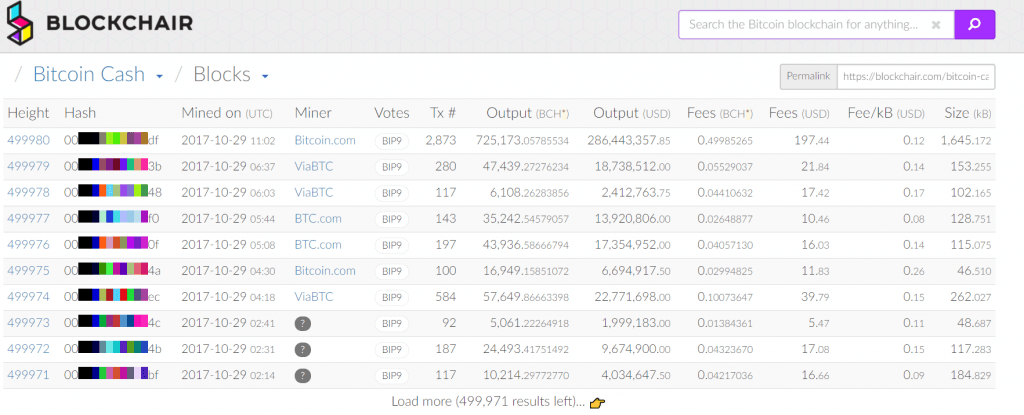Open the Bitcoin Cash dropdown arrow
This screenshot has width=1024, height=415.
(159, 76)
